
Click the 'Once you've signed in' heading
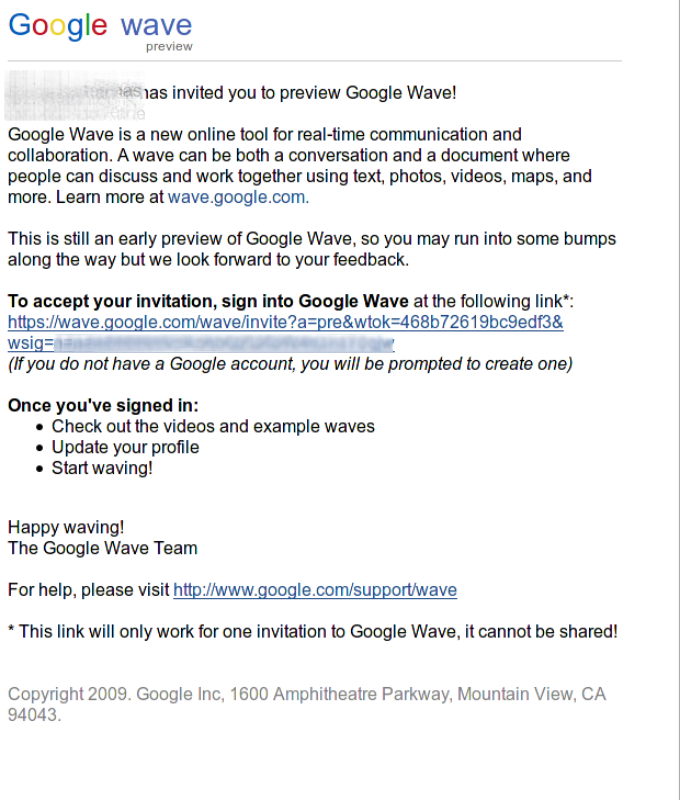(103, 406)
